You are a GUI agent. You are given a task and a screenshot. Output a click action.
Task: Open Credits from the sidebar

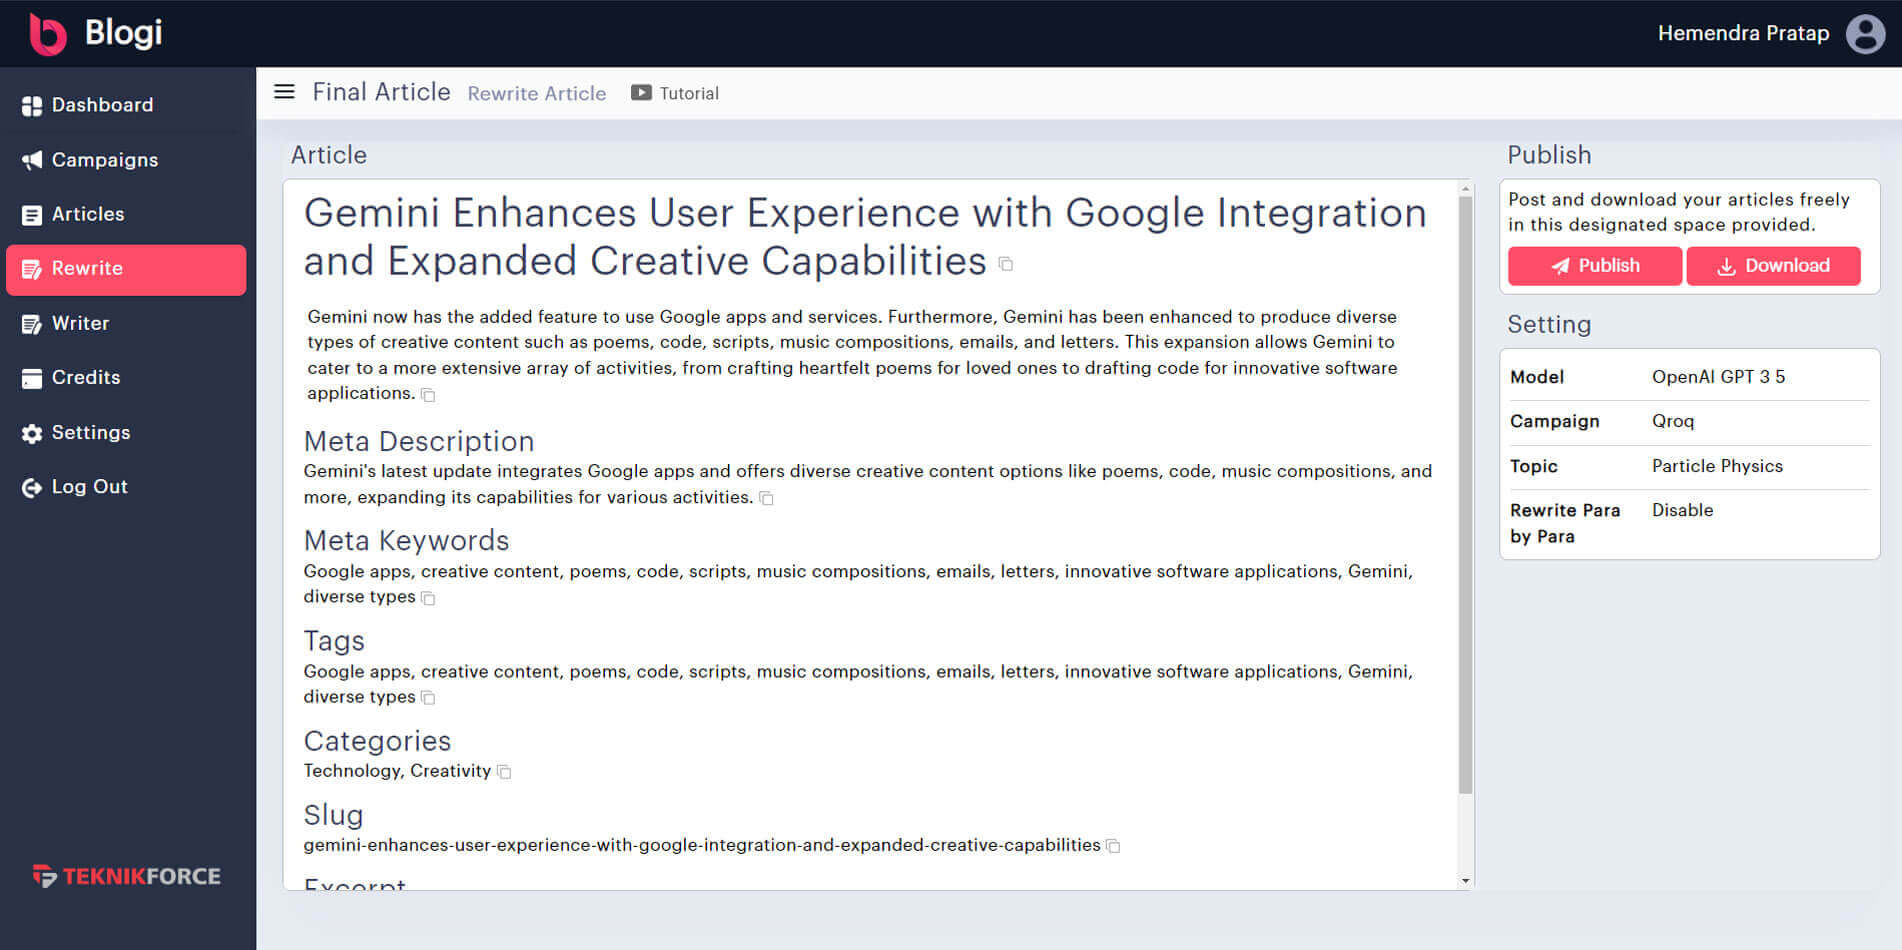85,377
